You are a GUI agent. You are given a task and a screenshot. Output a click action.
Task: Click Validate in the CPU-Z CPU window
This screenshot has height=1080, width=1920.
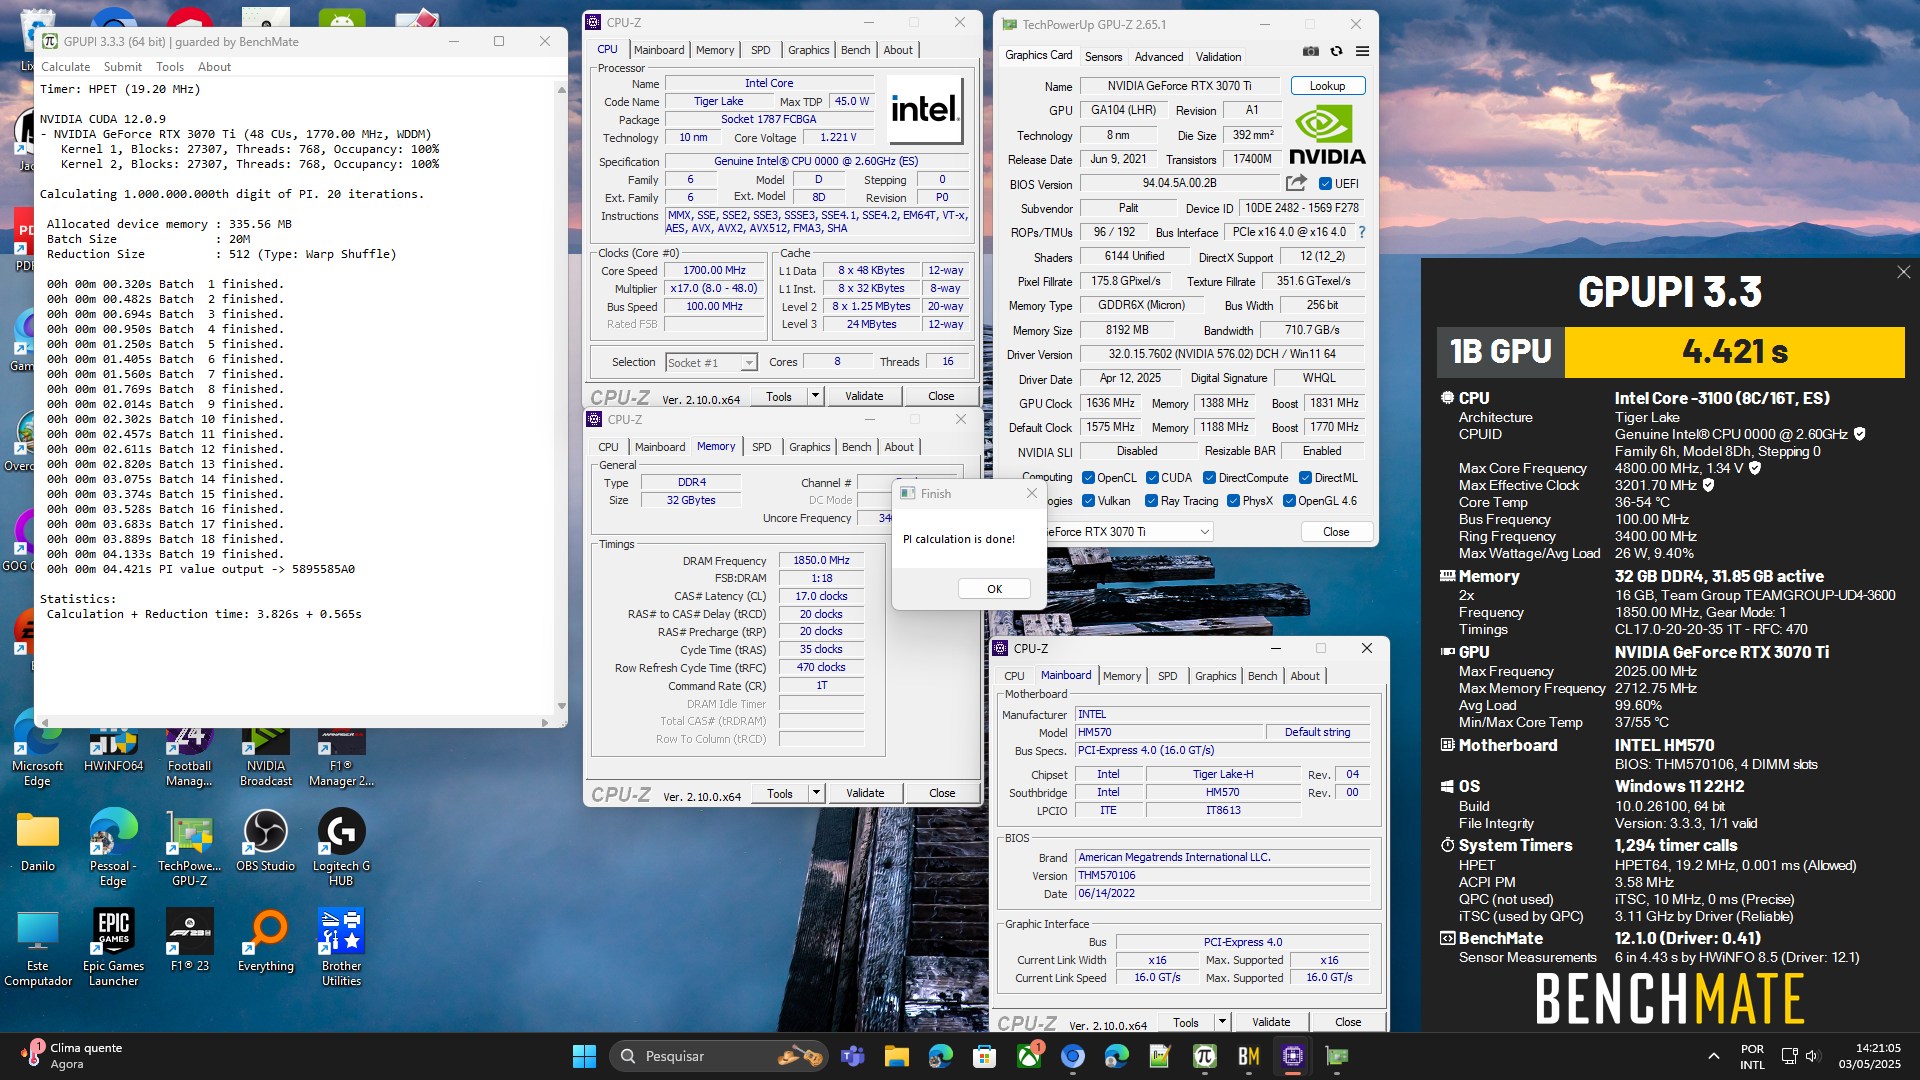pos(864,396)
